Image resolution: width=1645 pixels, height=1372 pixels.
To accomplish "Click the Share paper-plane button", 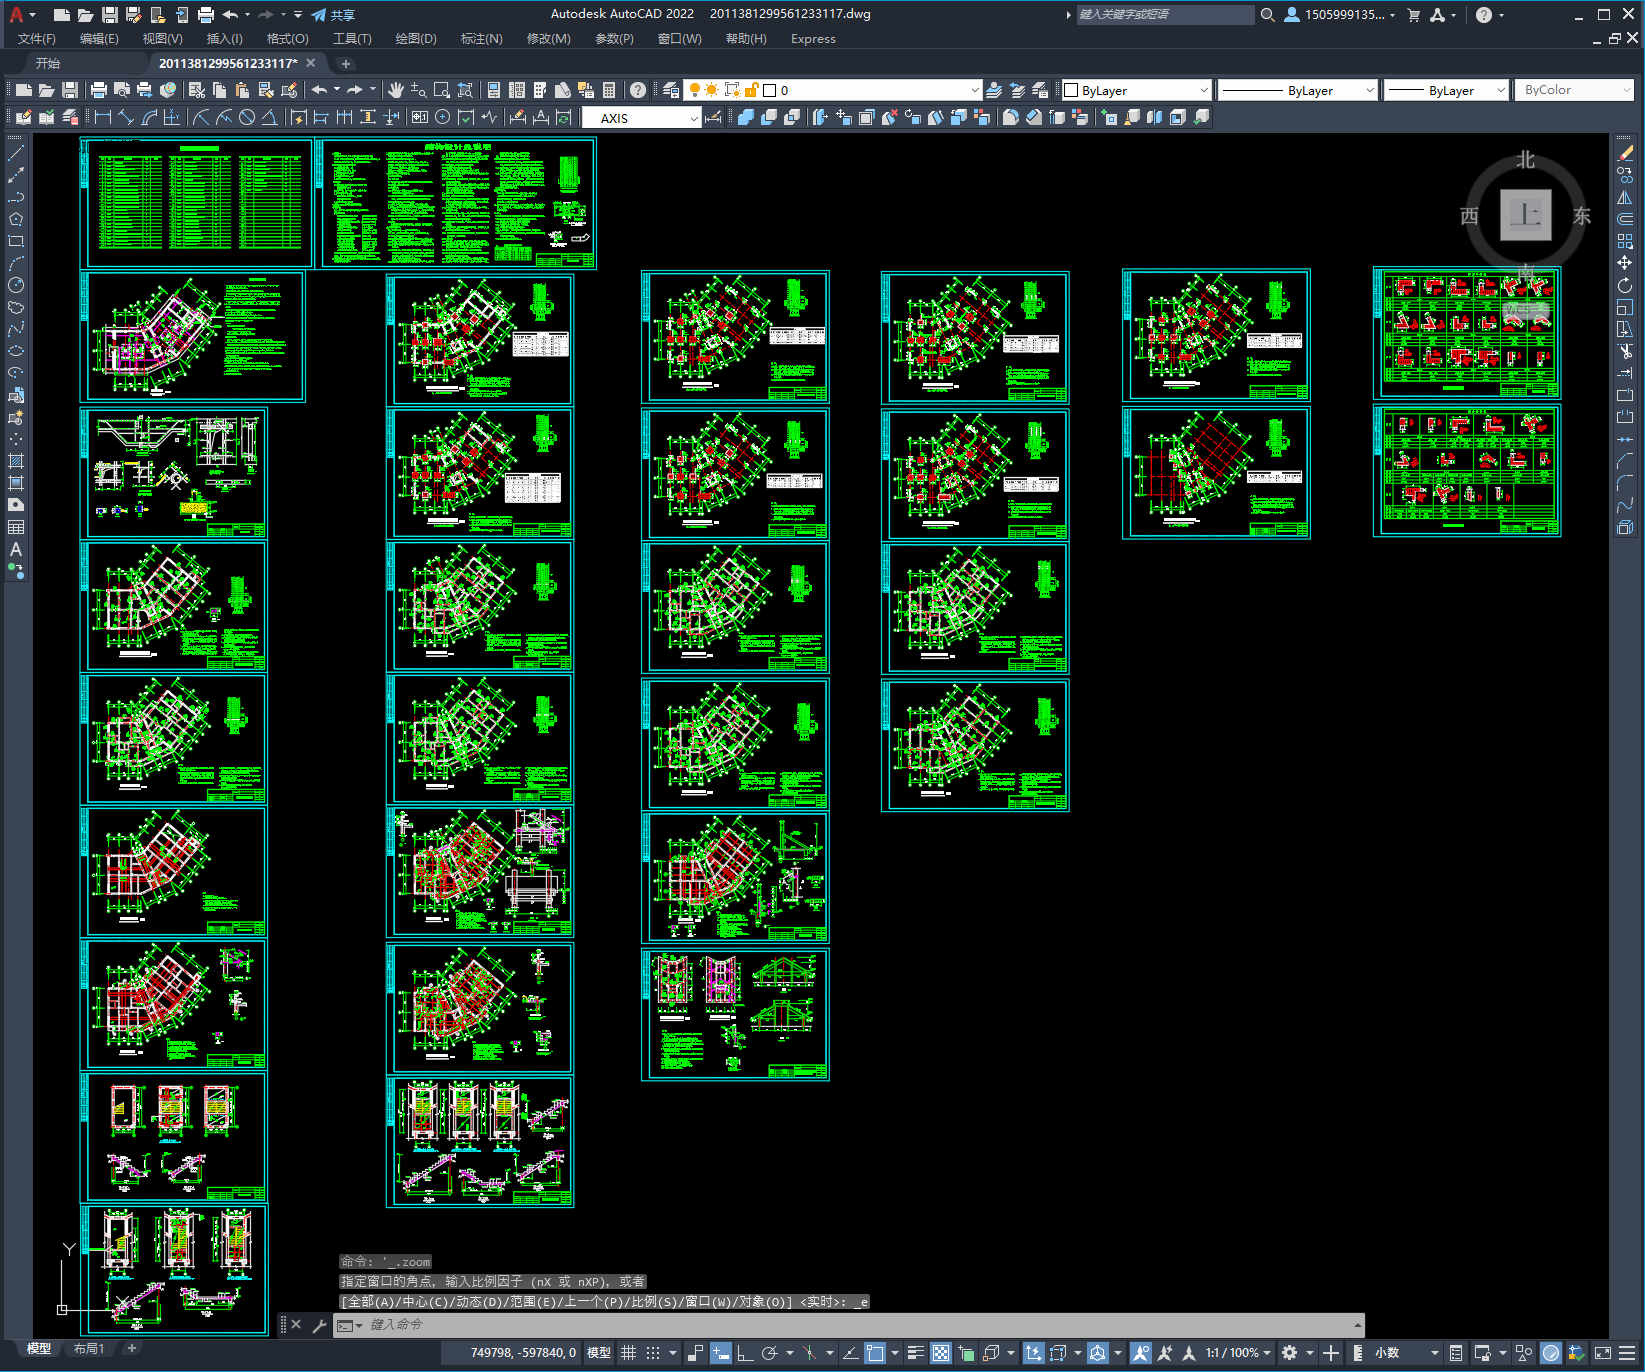I will (332, 14).
